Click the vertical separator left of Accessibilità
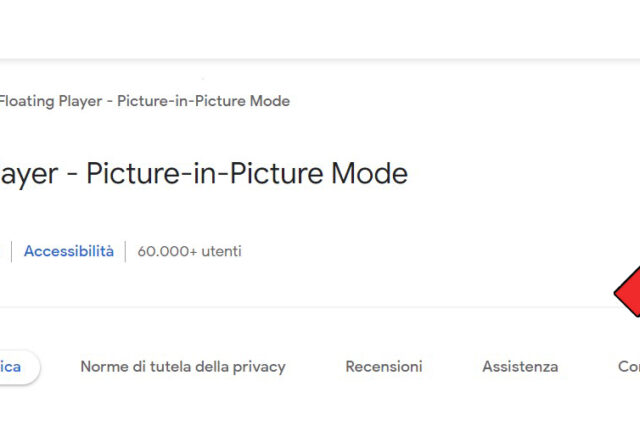640x426 pixels. tap(11, 251)
